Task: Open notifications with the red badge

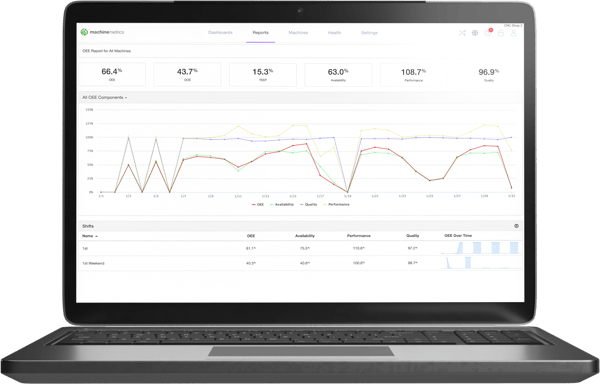Action: [488, 33]
